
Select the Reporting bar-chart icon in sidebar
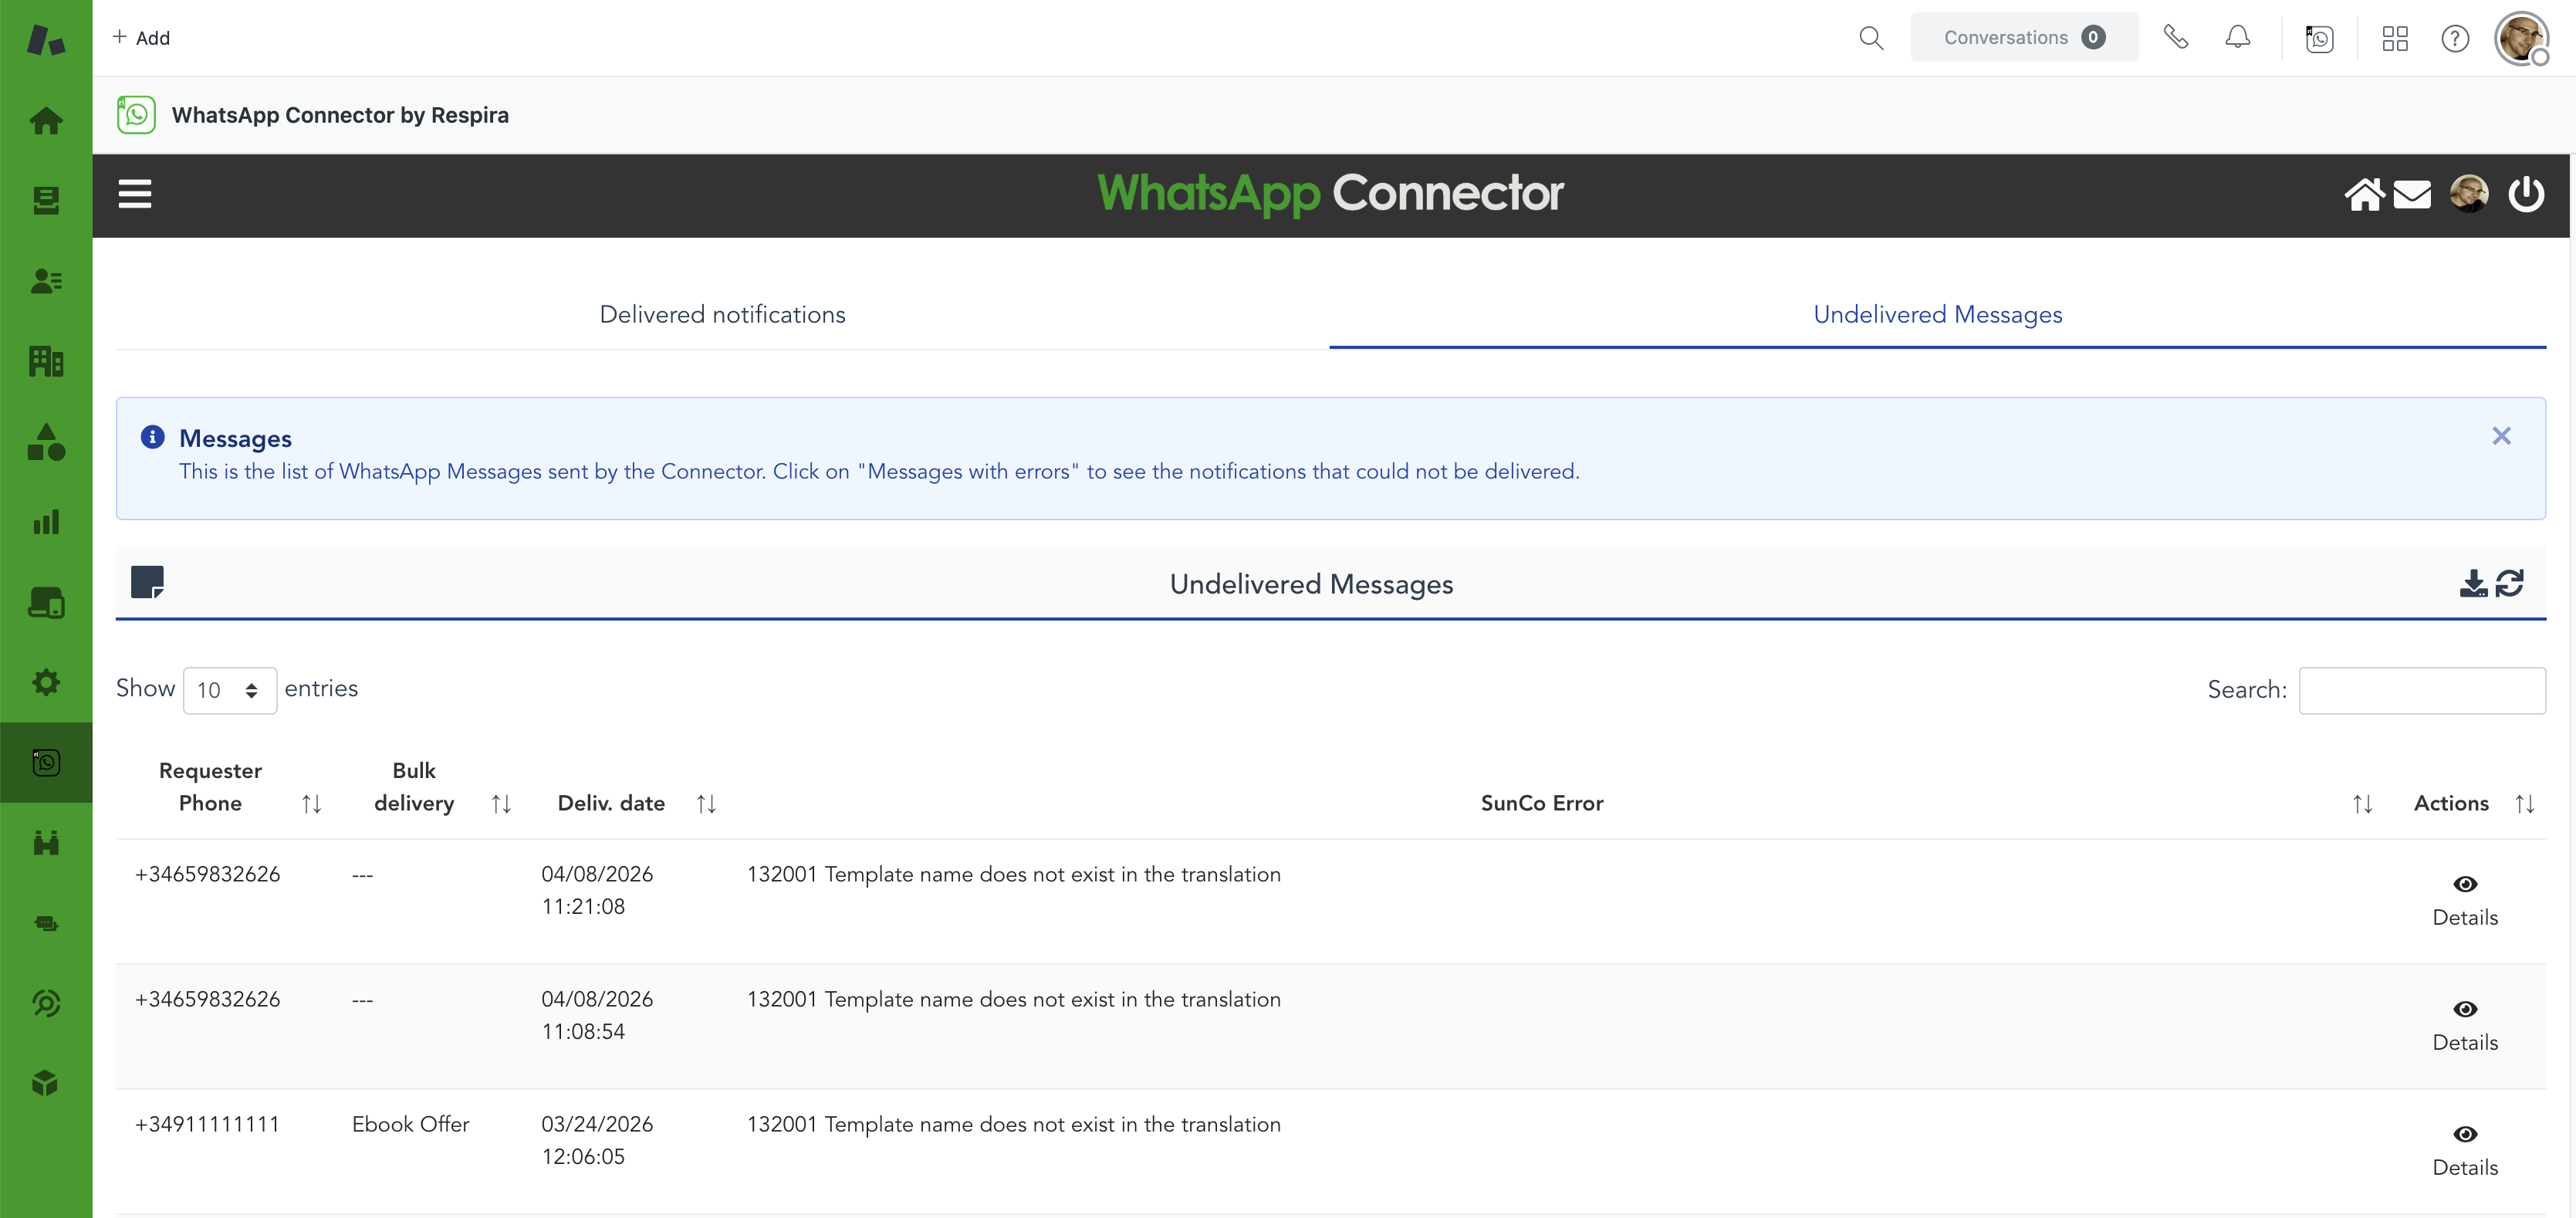pyautogui.click(x=46, y=521)
